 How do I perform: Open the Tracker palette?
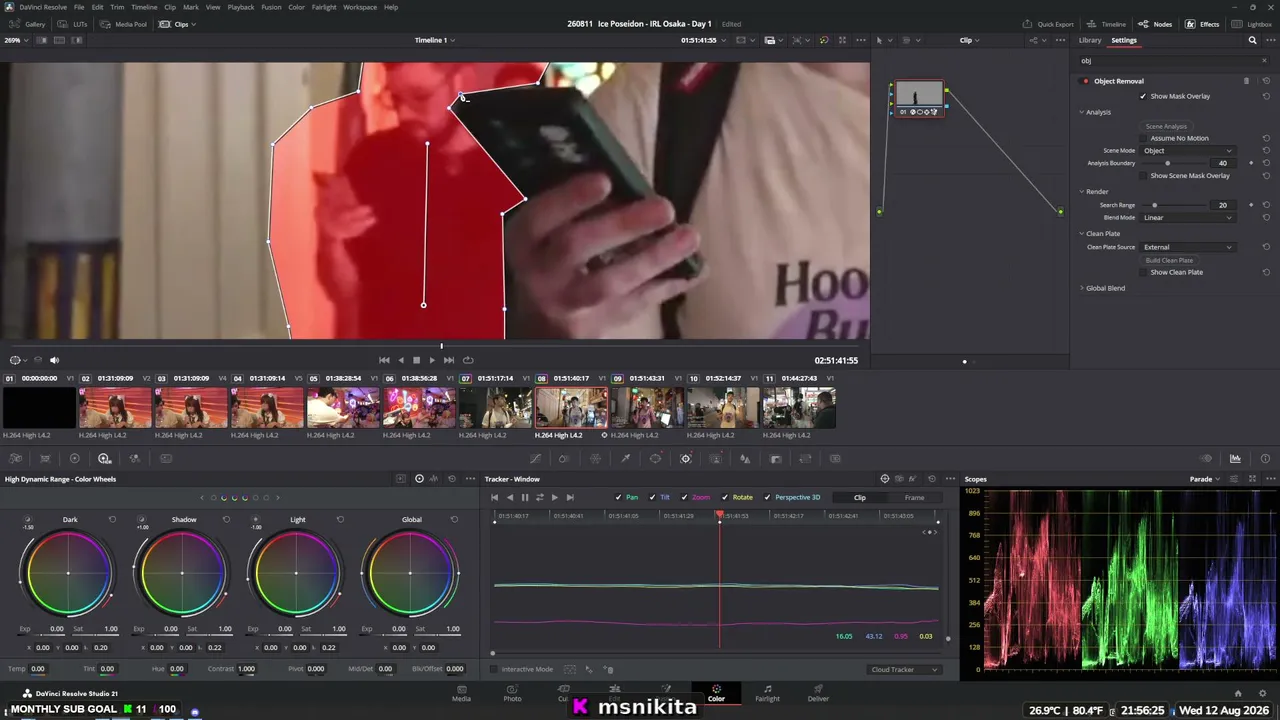685,459
